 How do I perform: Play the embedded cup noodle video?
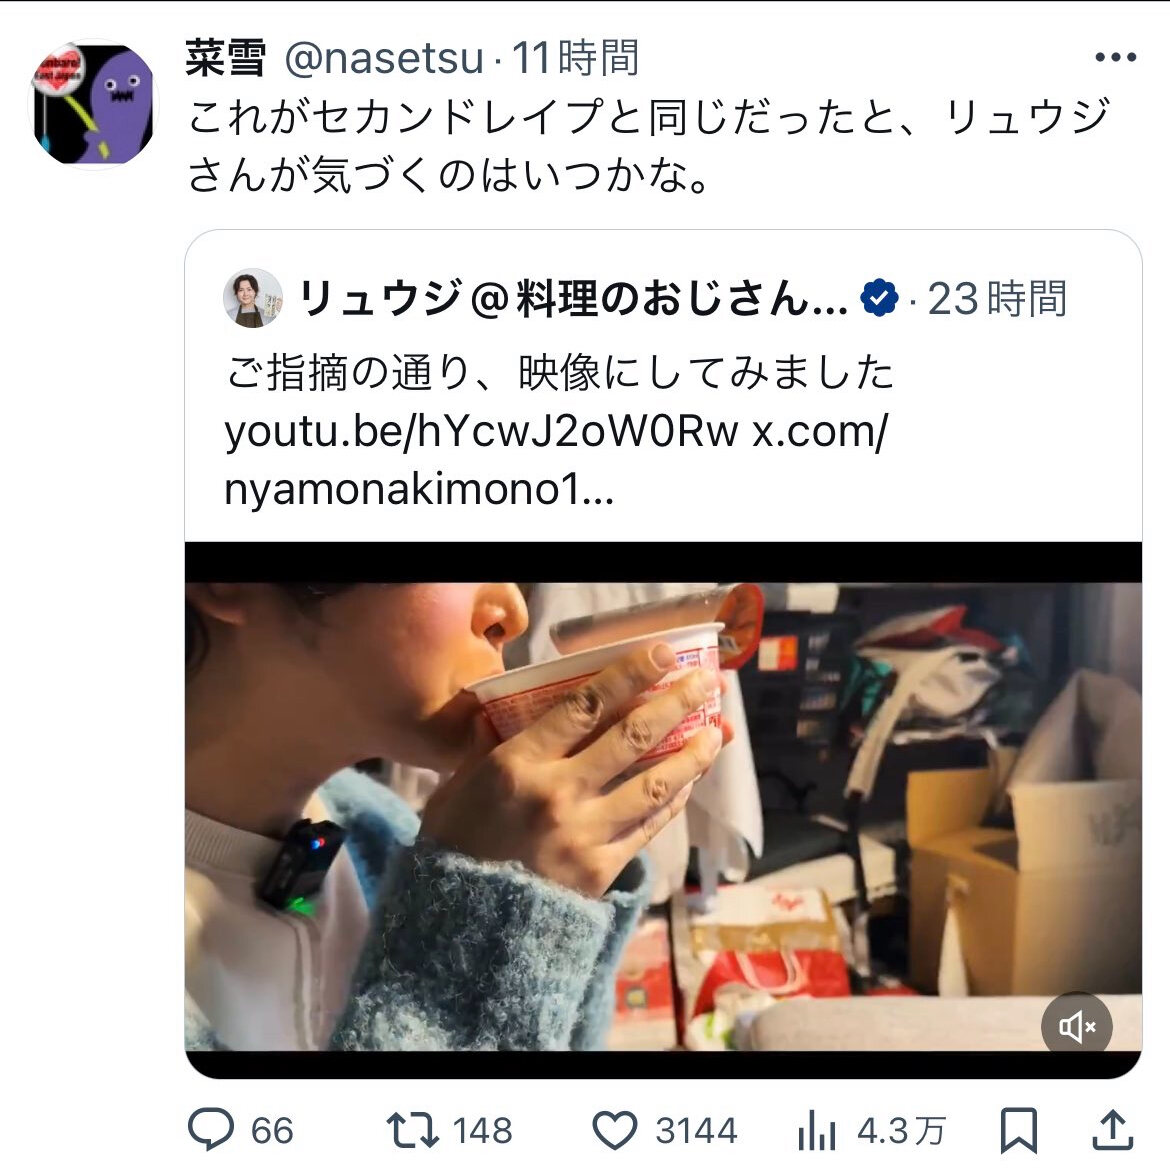coord(663,810)
